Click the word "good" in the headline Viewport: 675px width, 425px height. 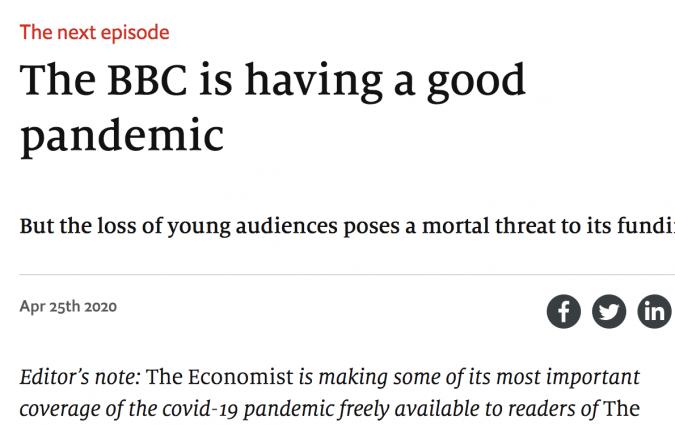point(477,80)
